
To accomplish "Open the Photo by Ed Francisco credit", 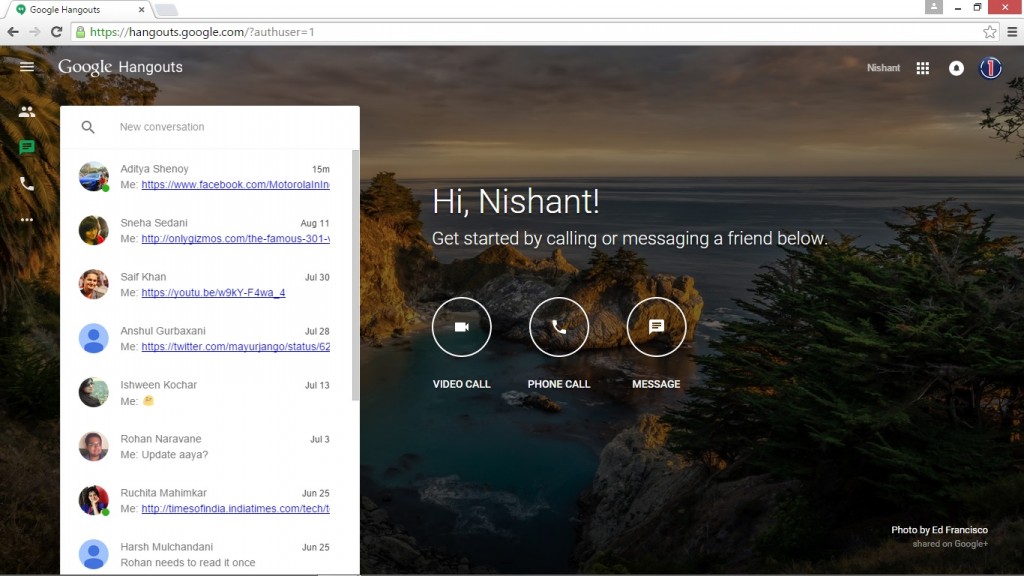I will click(939, 530).
